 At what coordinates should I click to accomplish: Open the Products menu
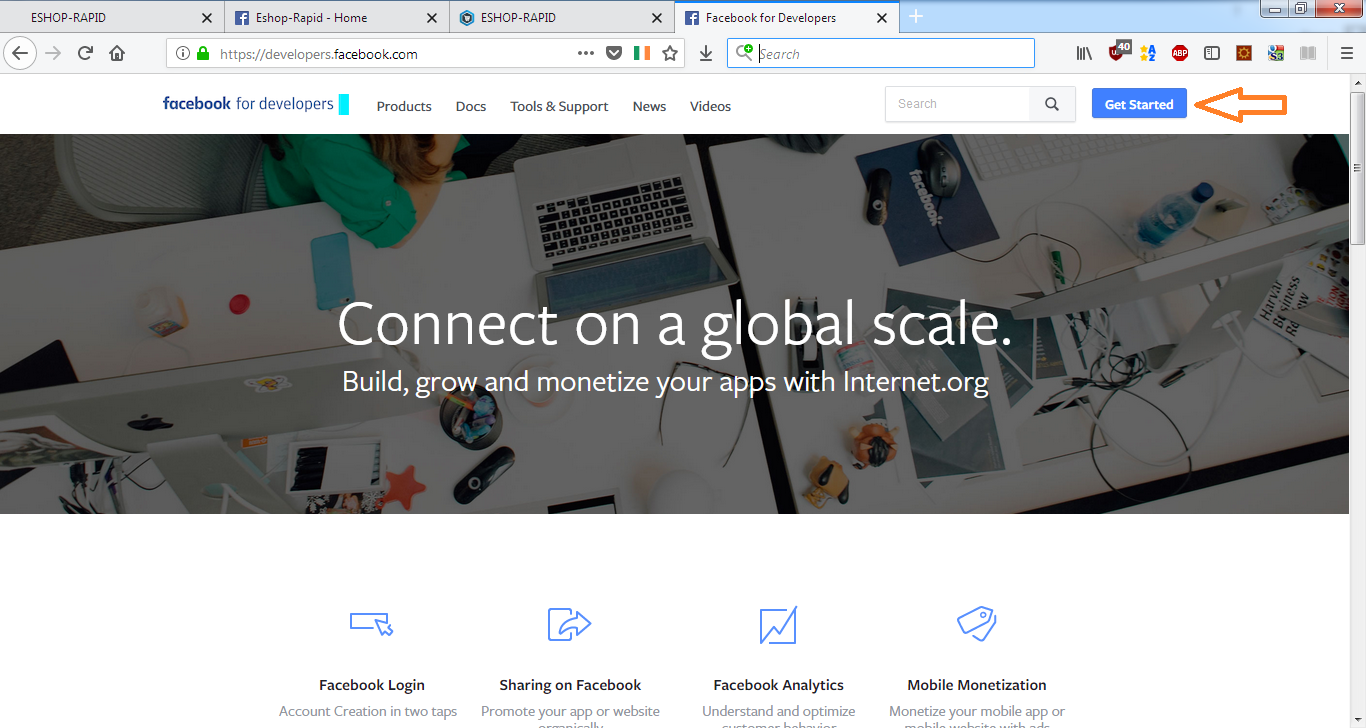[404, 106]
